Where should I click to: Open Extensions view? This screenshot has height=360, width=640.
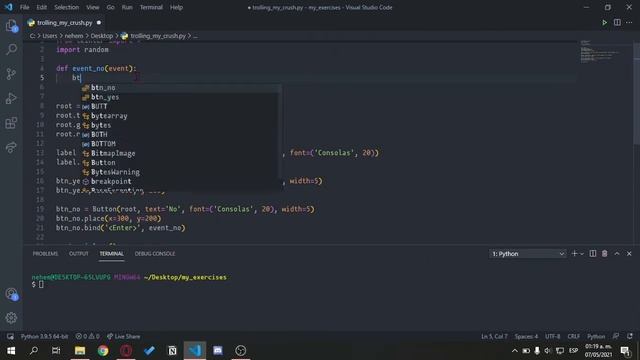[11, 123]
